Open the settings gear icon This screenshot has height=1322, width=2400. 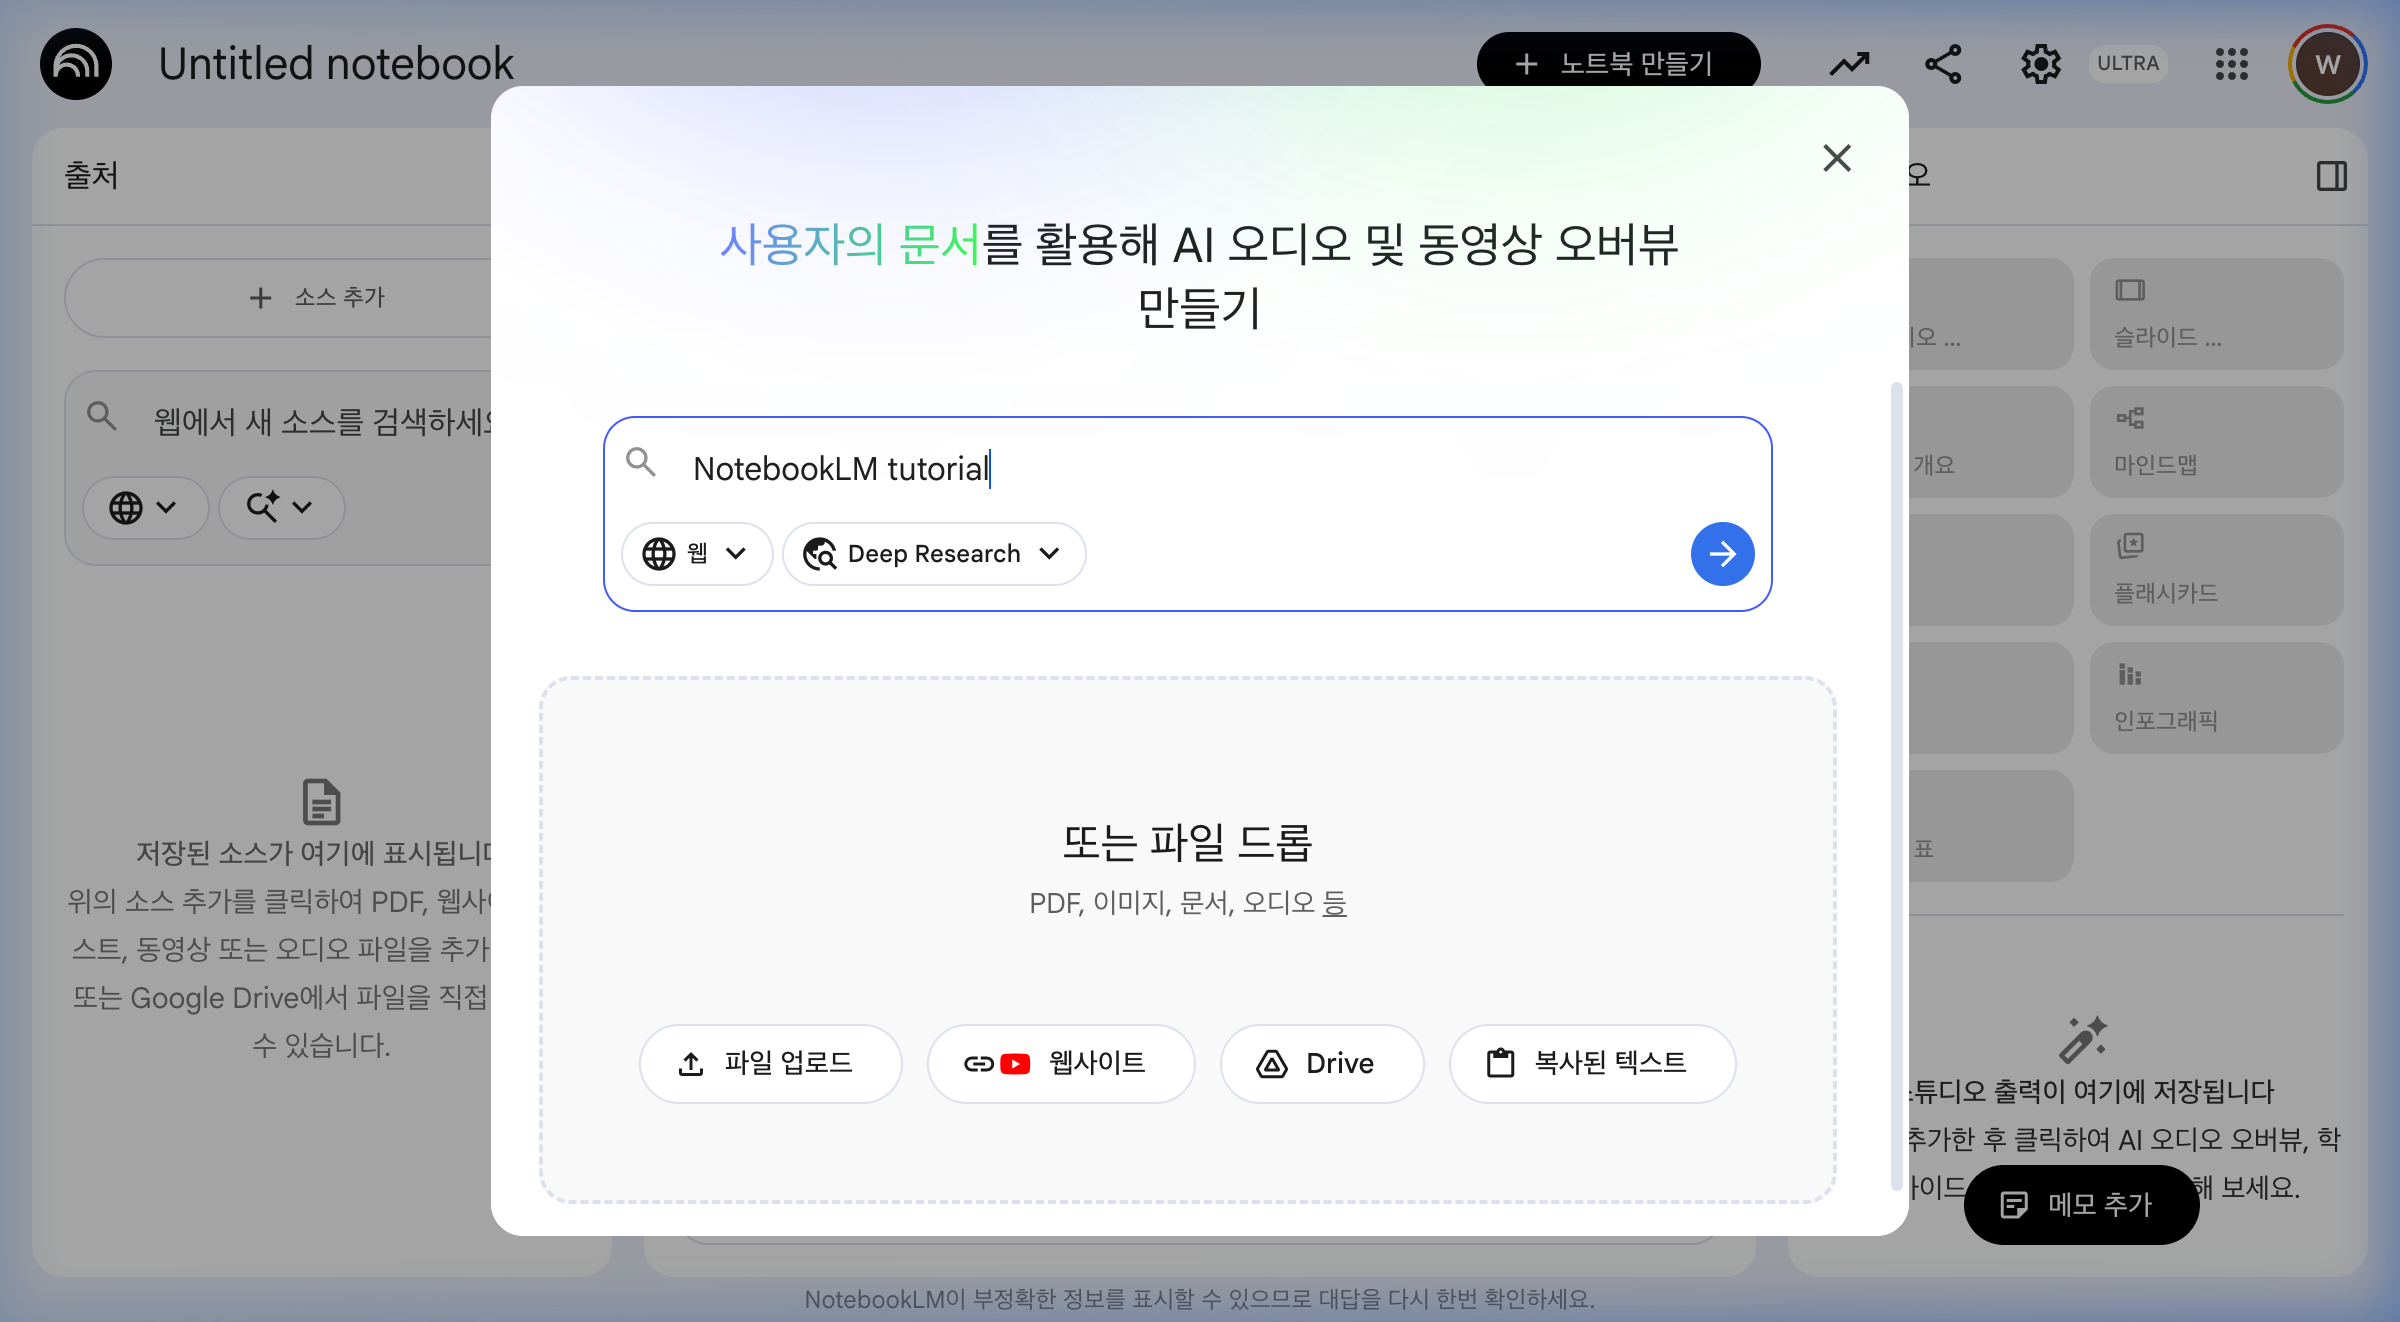2040,64
